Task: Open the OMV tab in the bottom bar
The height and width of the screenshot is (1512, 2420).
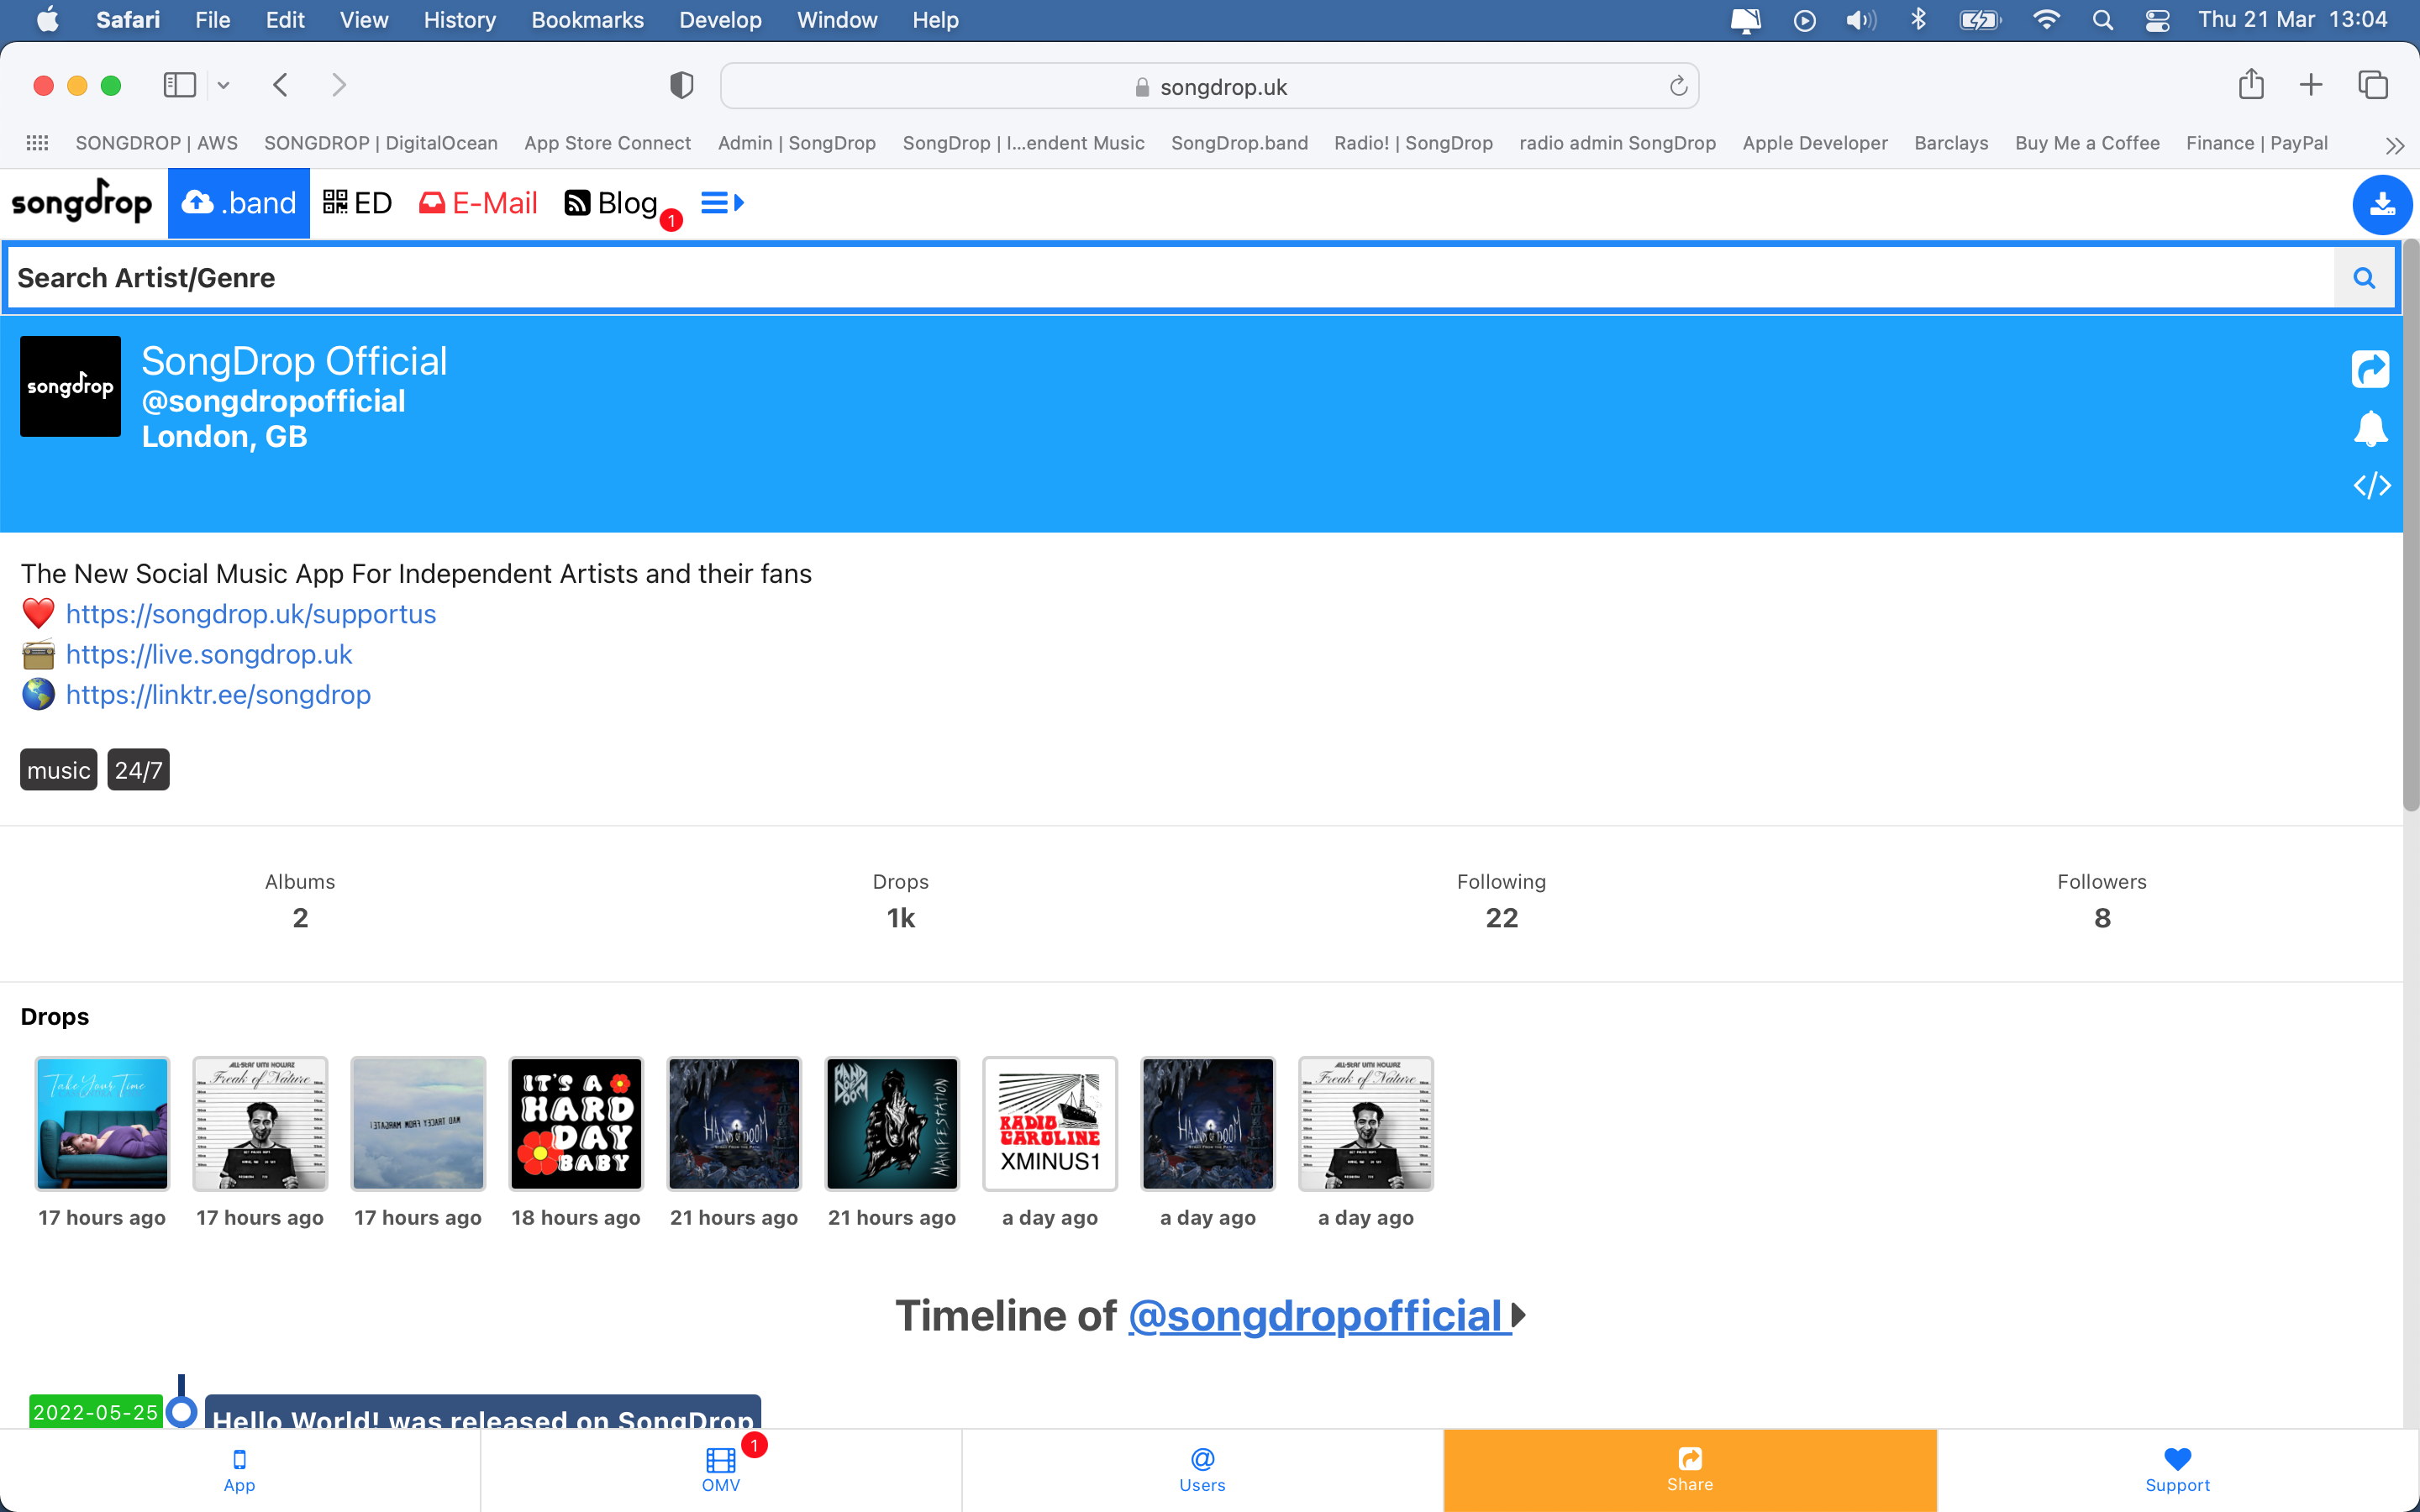Action: click(721, 1470)
